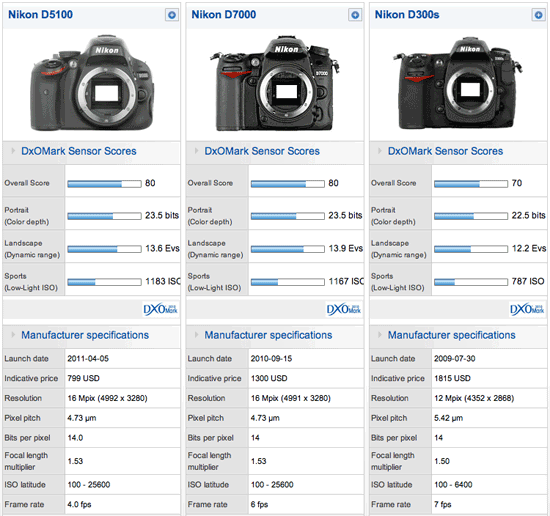Click the D300s Sports bar showing 787 ISO

pos(471,282)
